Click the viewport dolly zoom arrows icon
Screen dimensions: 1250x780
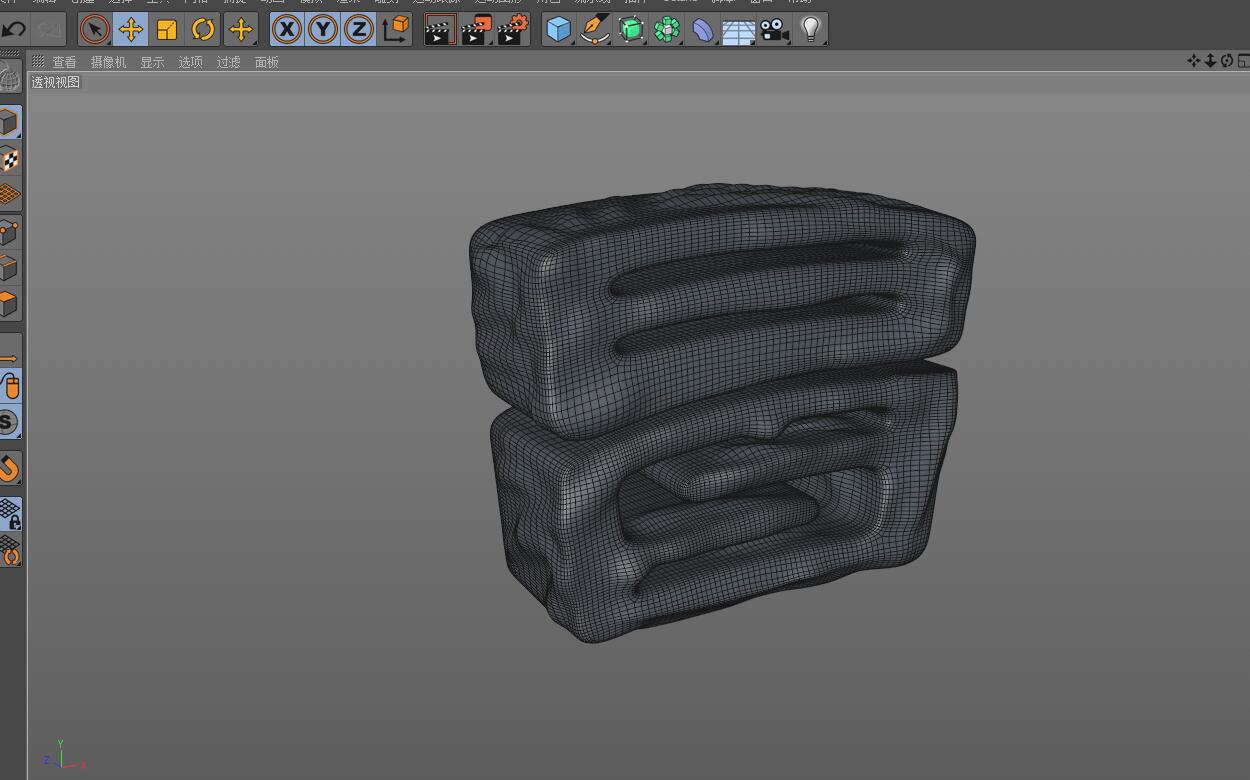(x=1210, y=61)
